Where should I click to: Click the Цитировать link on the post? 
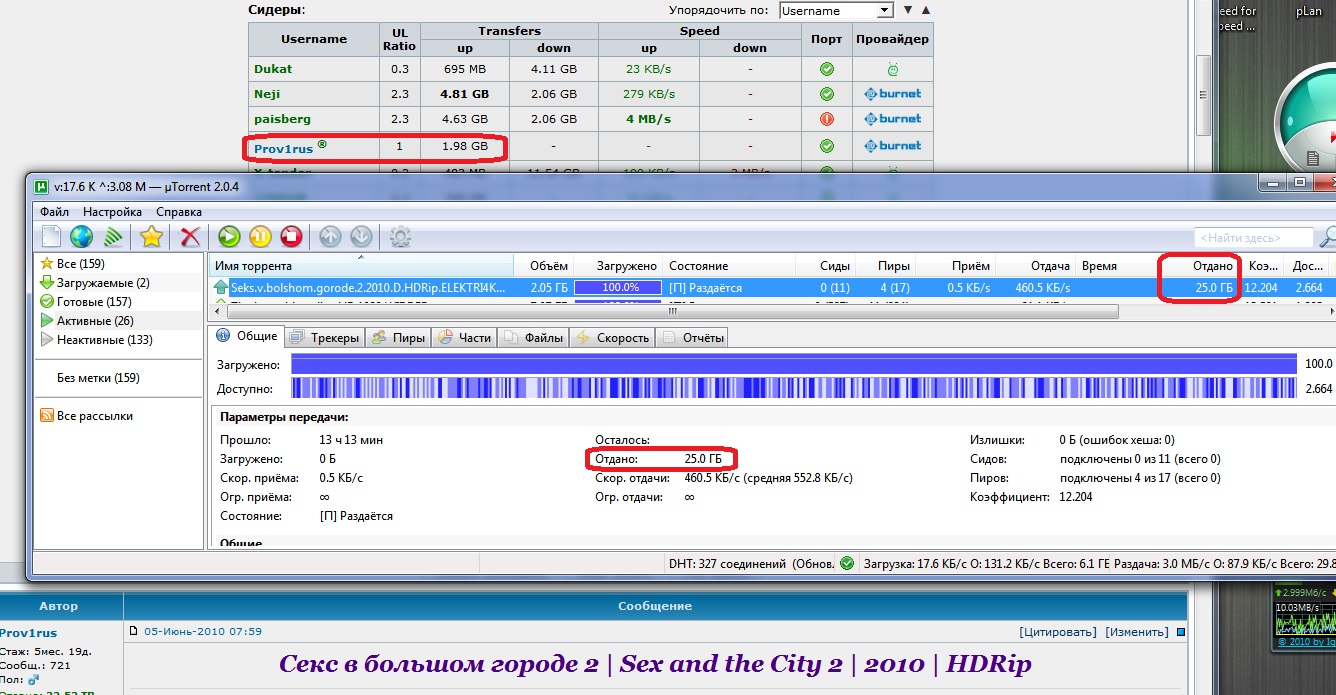[x=1058, y=632]
